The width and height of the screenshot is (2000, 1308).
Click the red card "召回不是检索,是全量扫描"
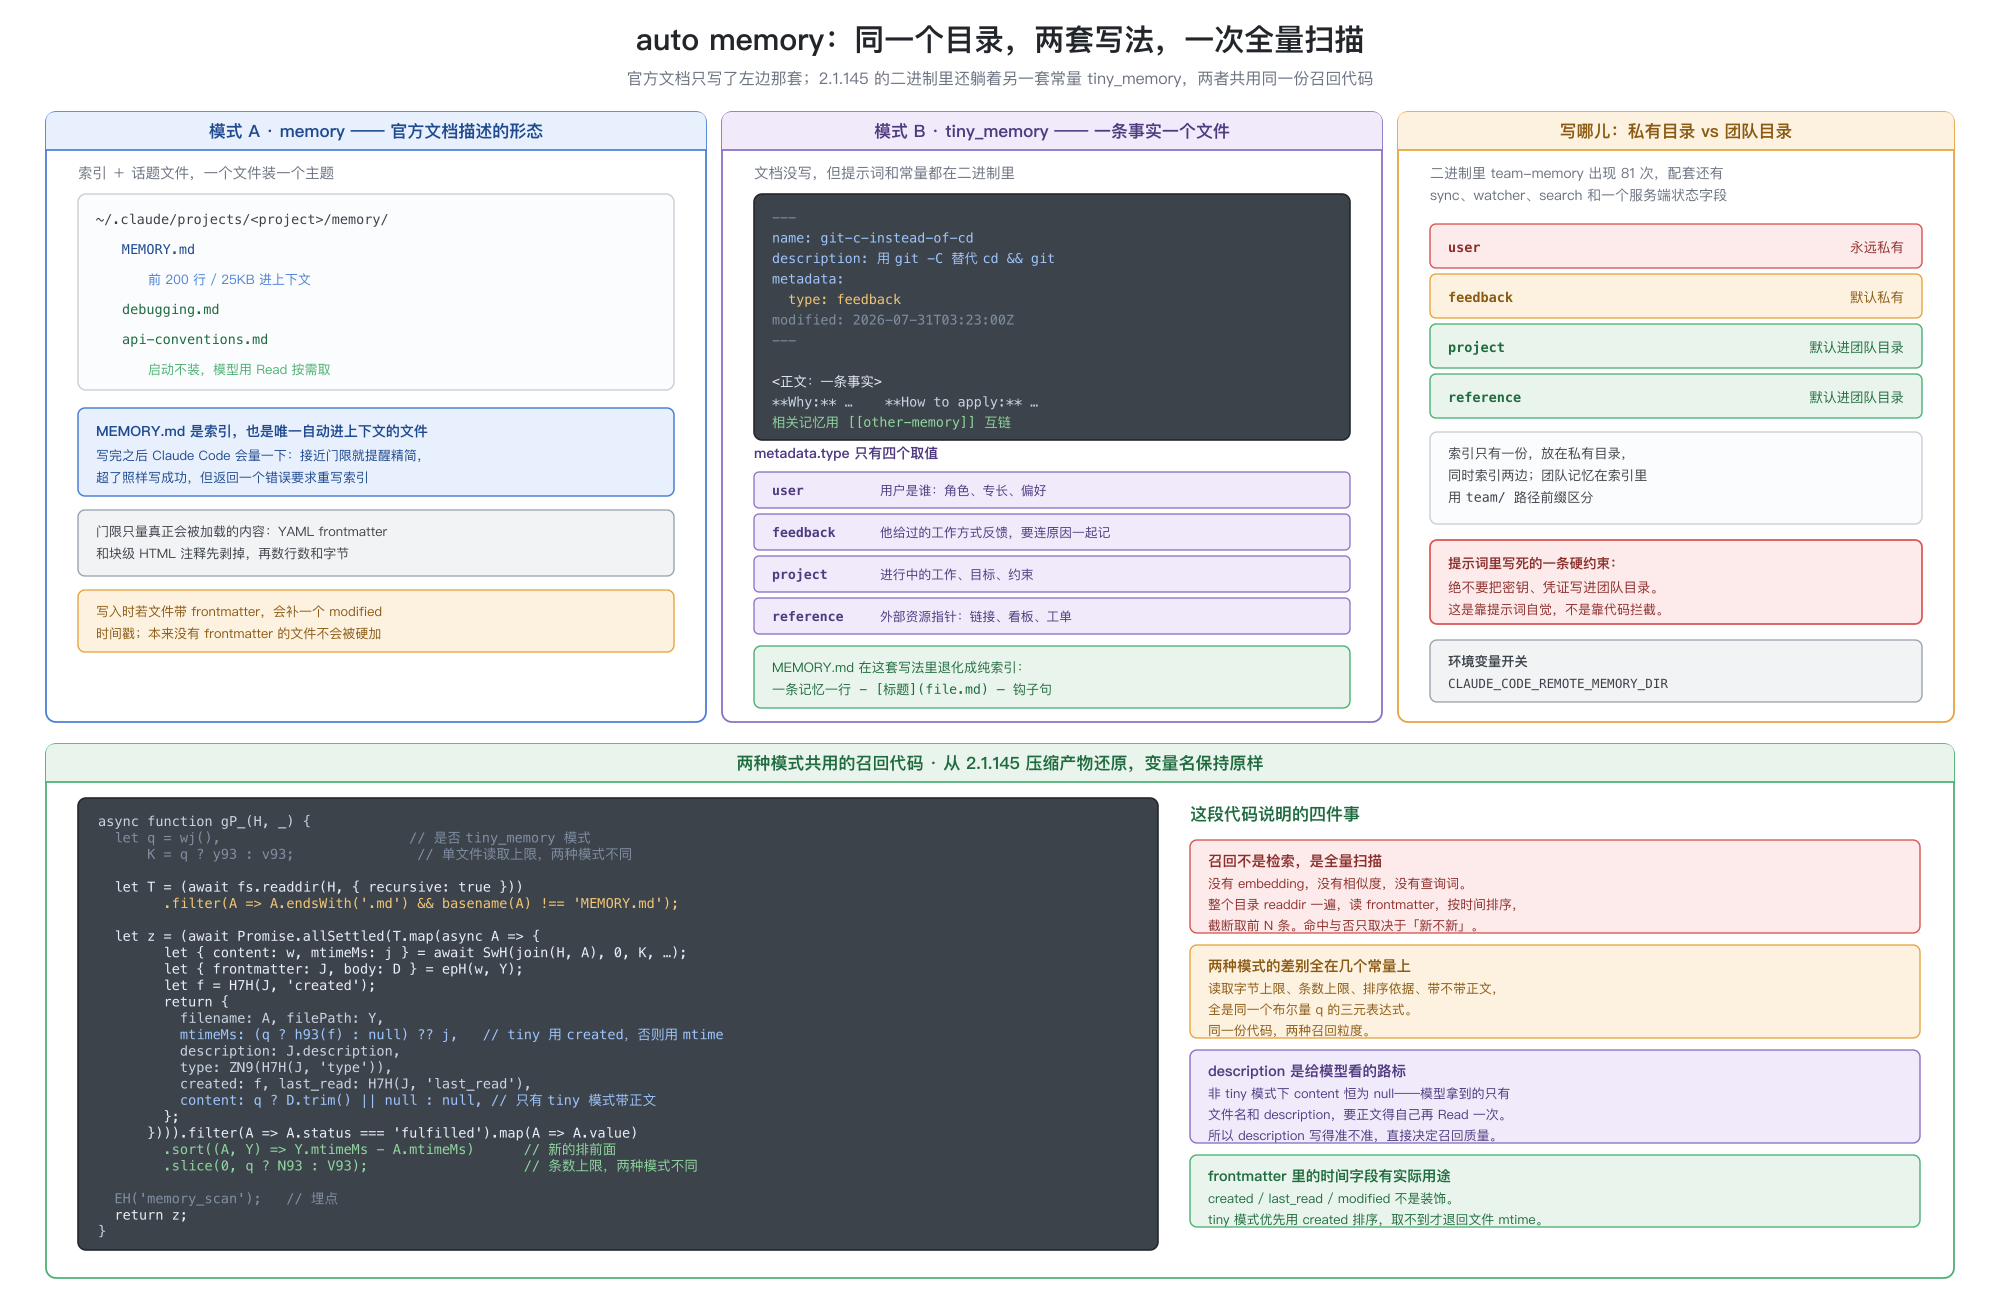point(1555,887)
